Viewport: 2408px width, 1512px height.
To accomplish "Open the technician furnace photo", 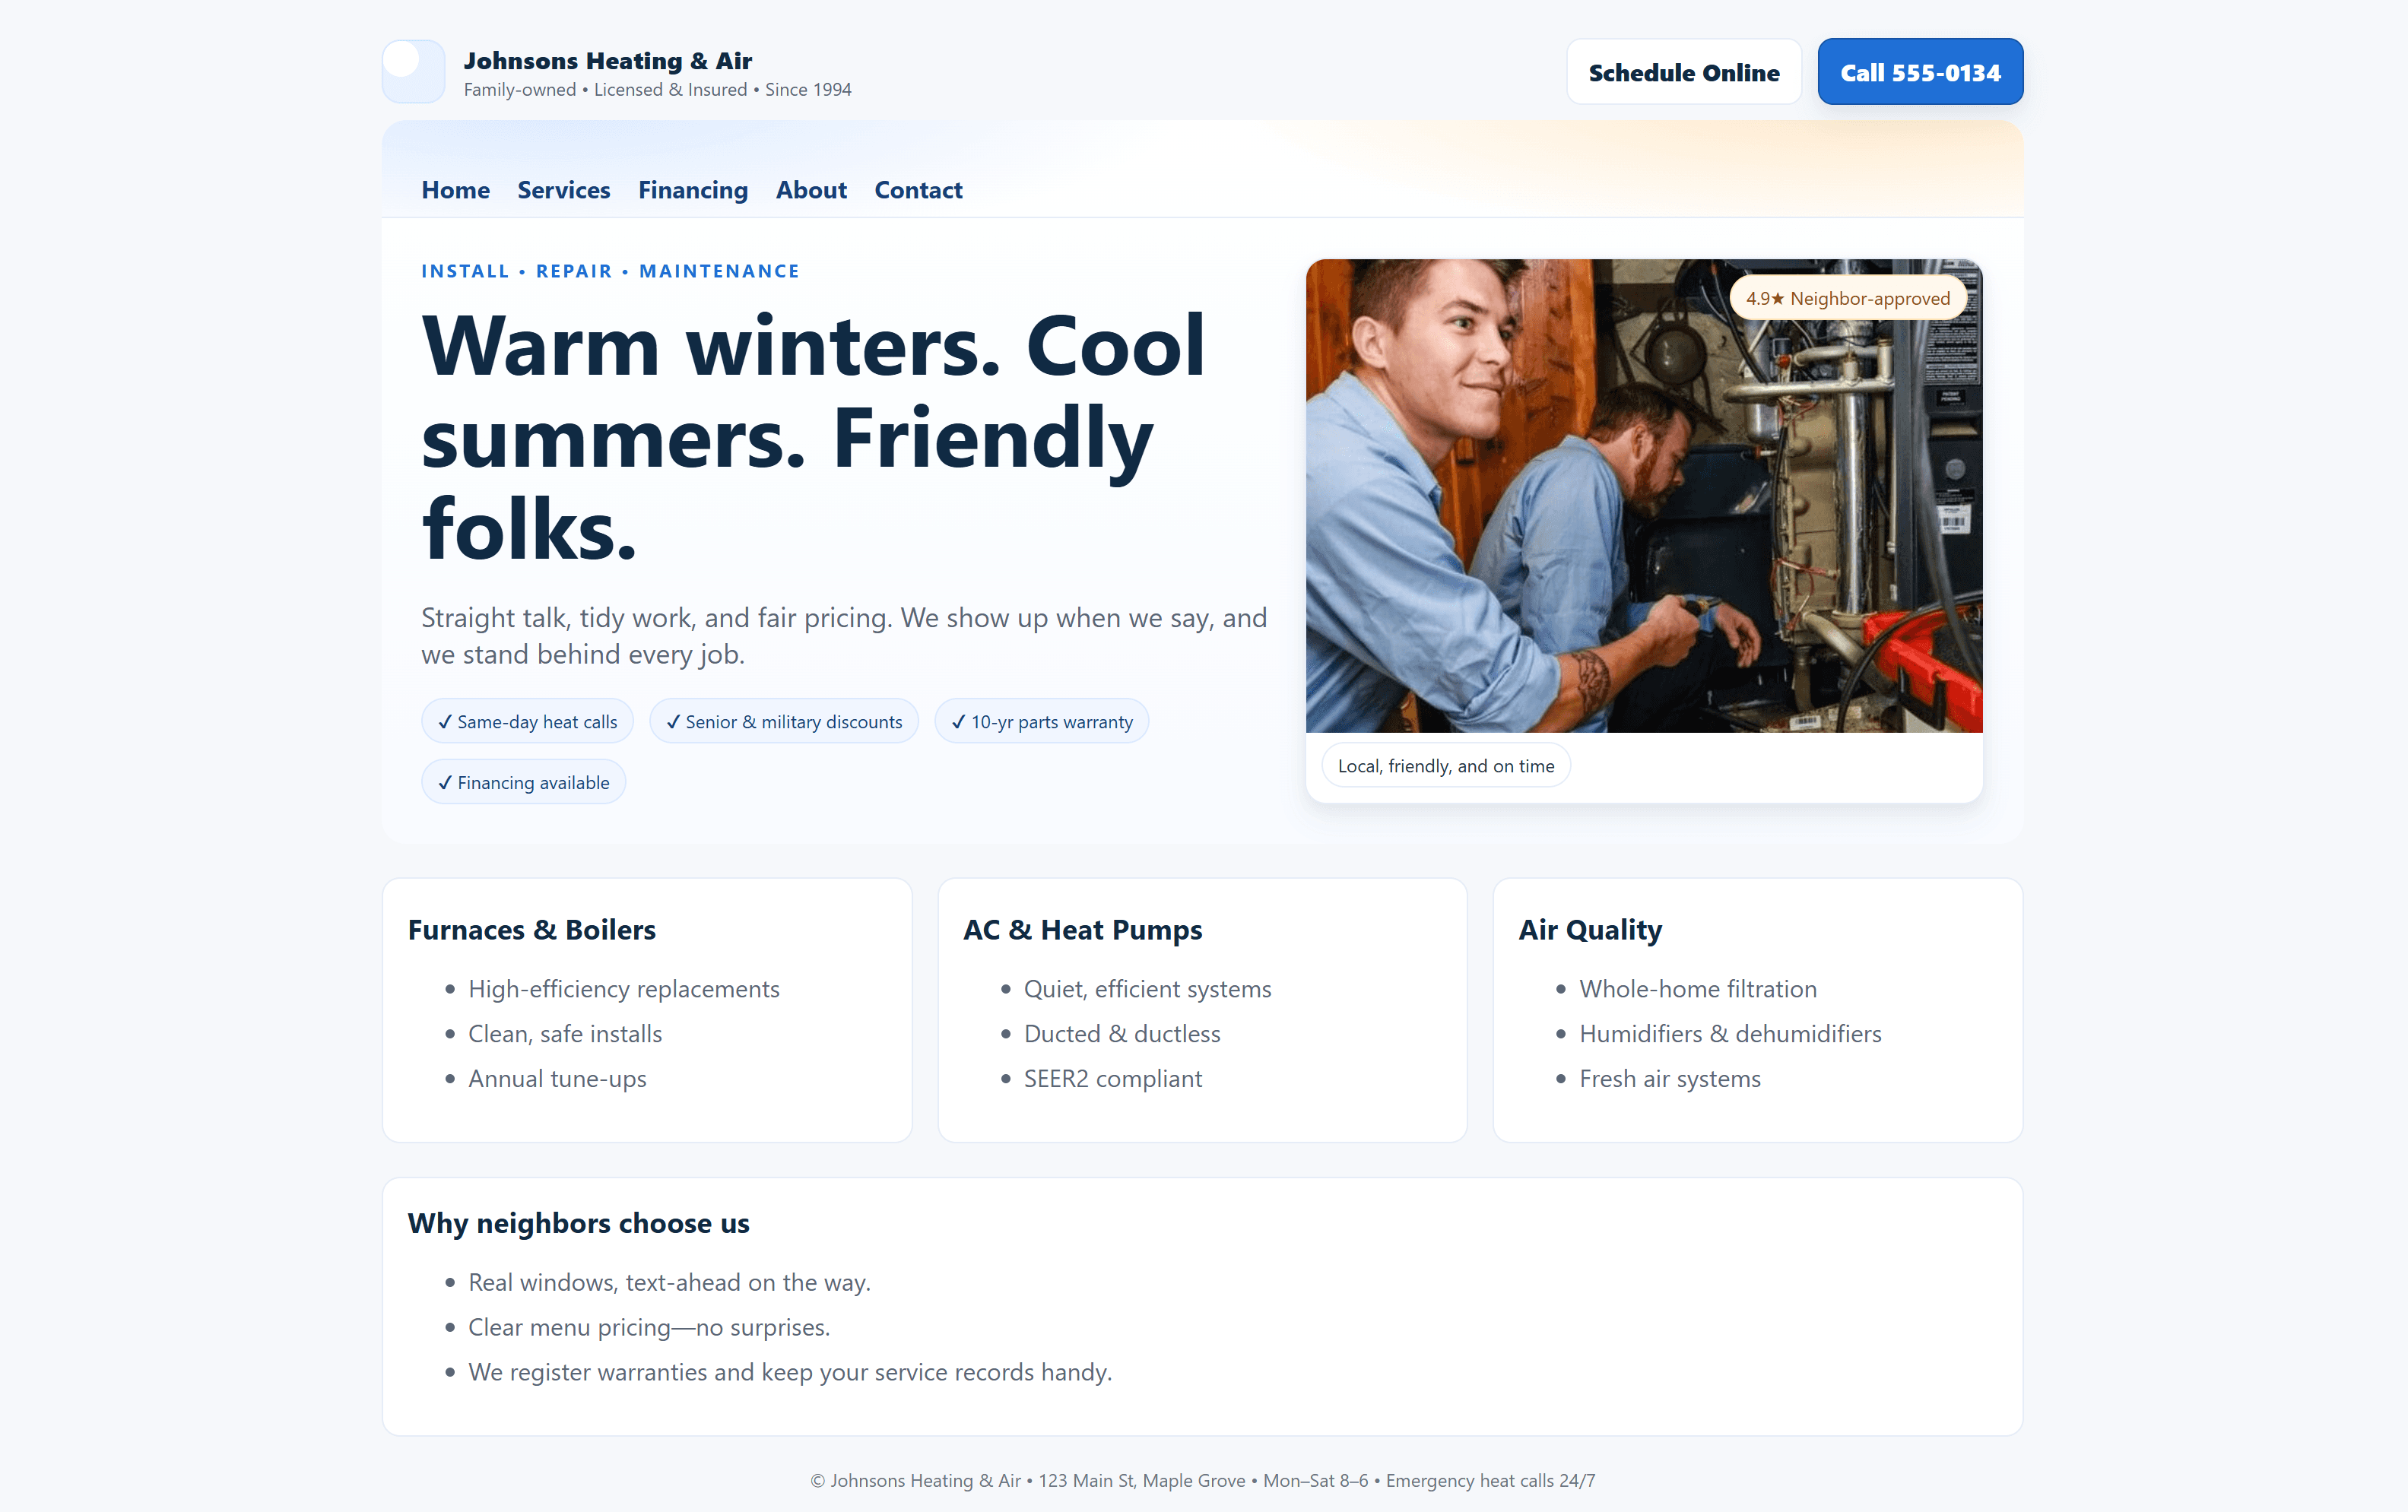I will click(1644, 496).
